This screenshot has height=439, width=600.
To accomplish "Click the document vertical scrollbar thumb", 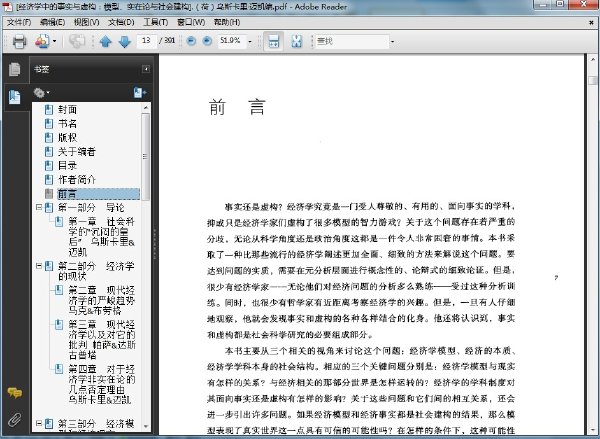I will click(x=593, y=80).
